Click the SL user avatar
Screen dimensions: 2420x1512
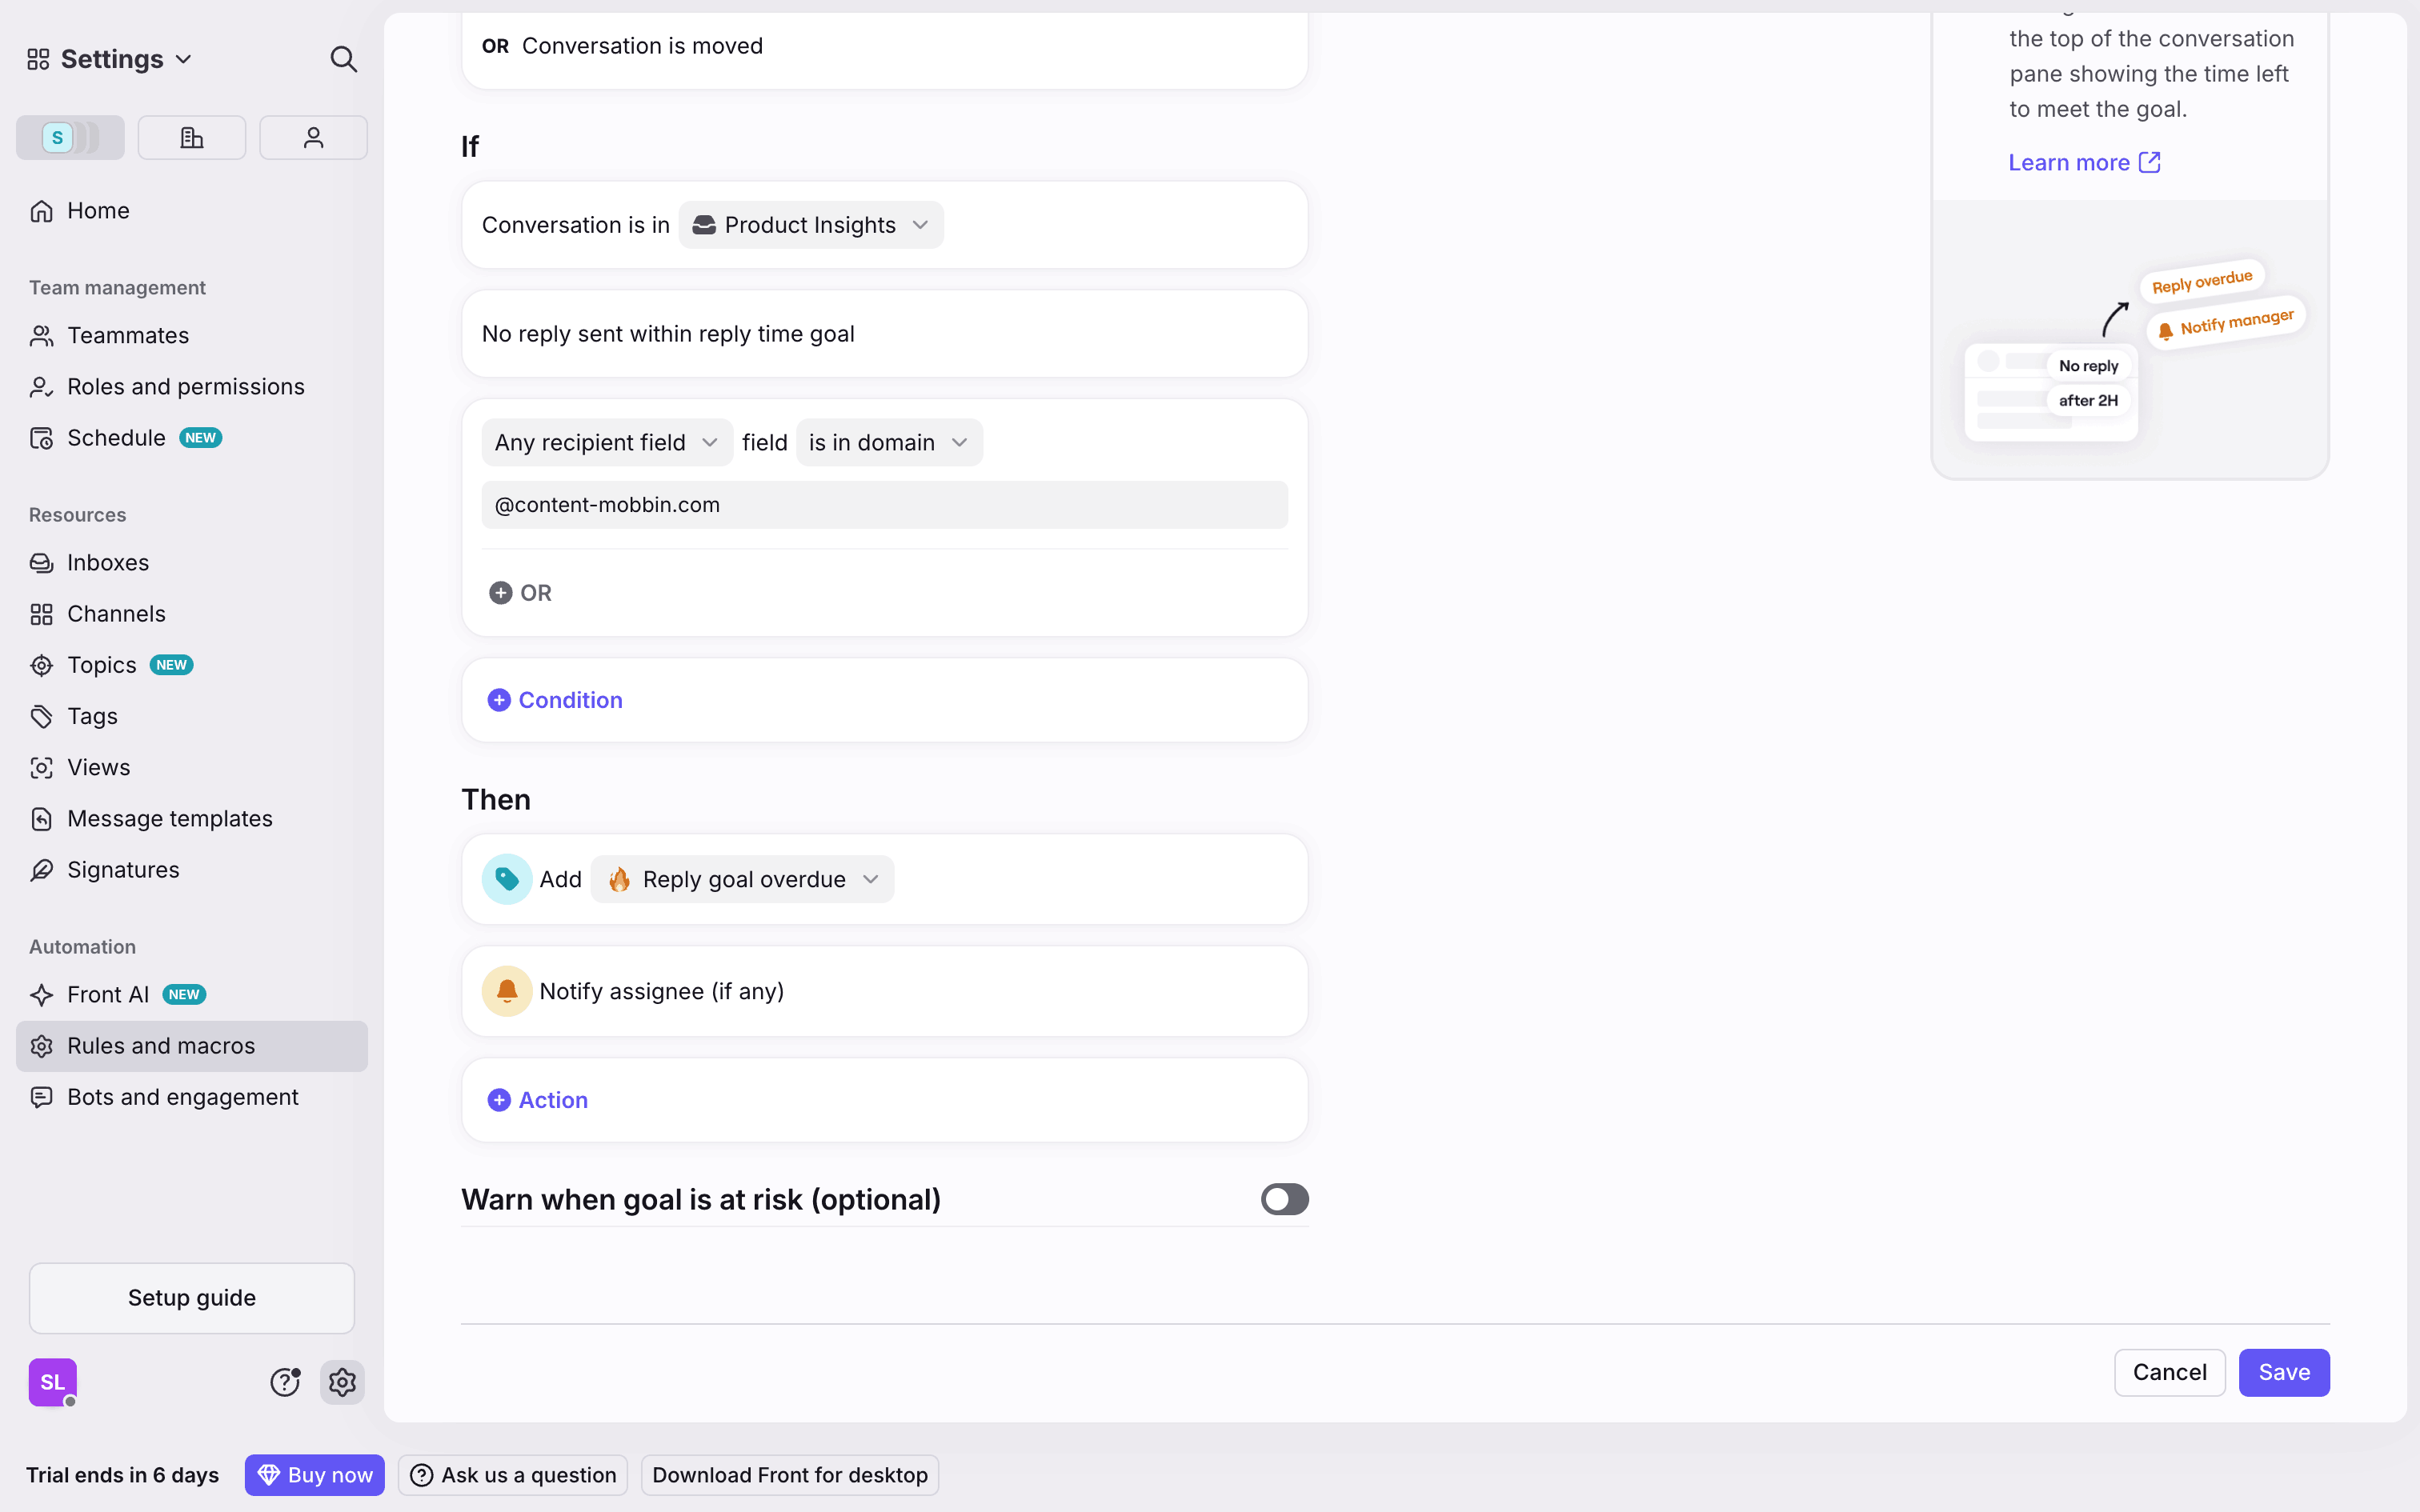tap(53, 1381)
